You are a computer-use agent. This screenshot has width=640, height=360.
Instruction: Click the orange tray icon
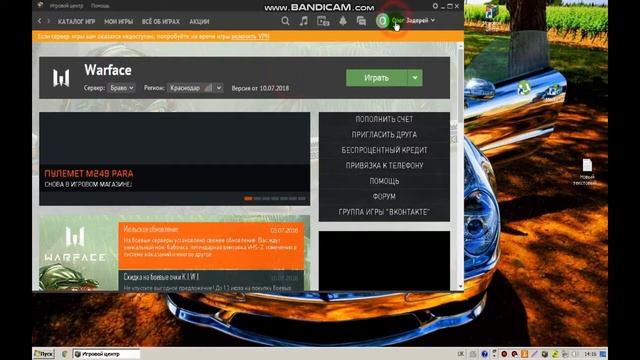click(x=524, y=354)
